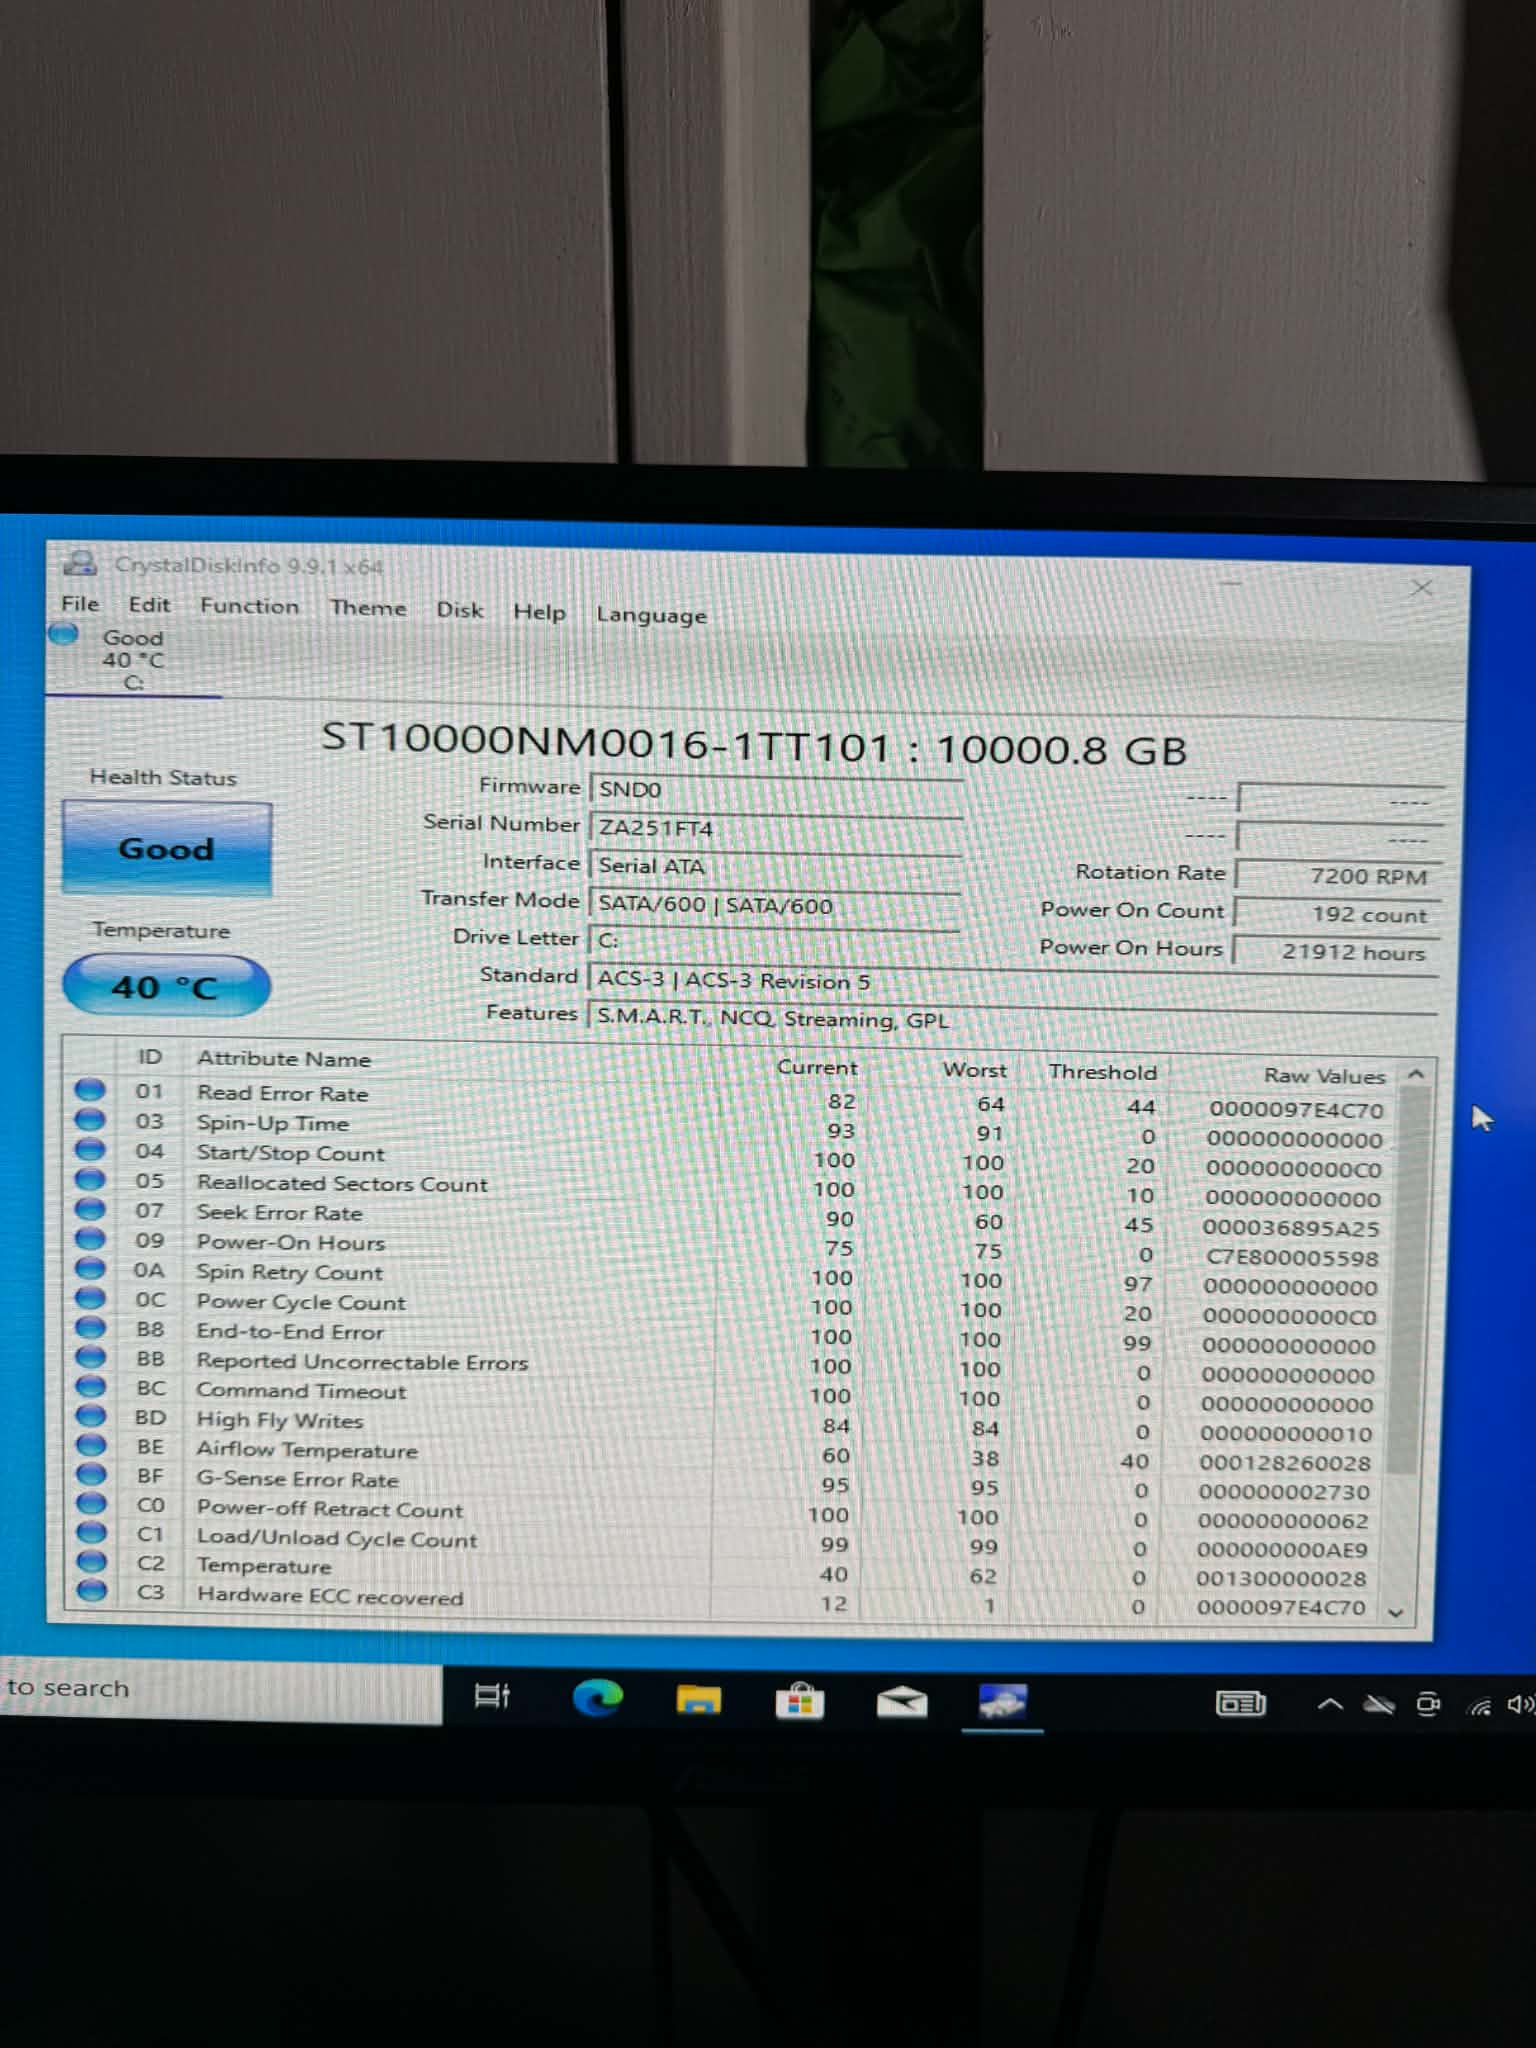This screenshot has height=2048, width=1536.
Task: Click status icon for Read Error Rate
Action: click(x=90, y=1089)
